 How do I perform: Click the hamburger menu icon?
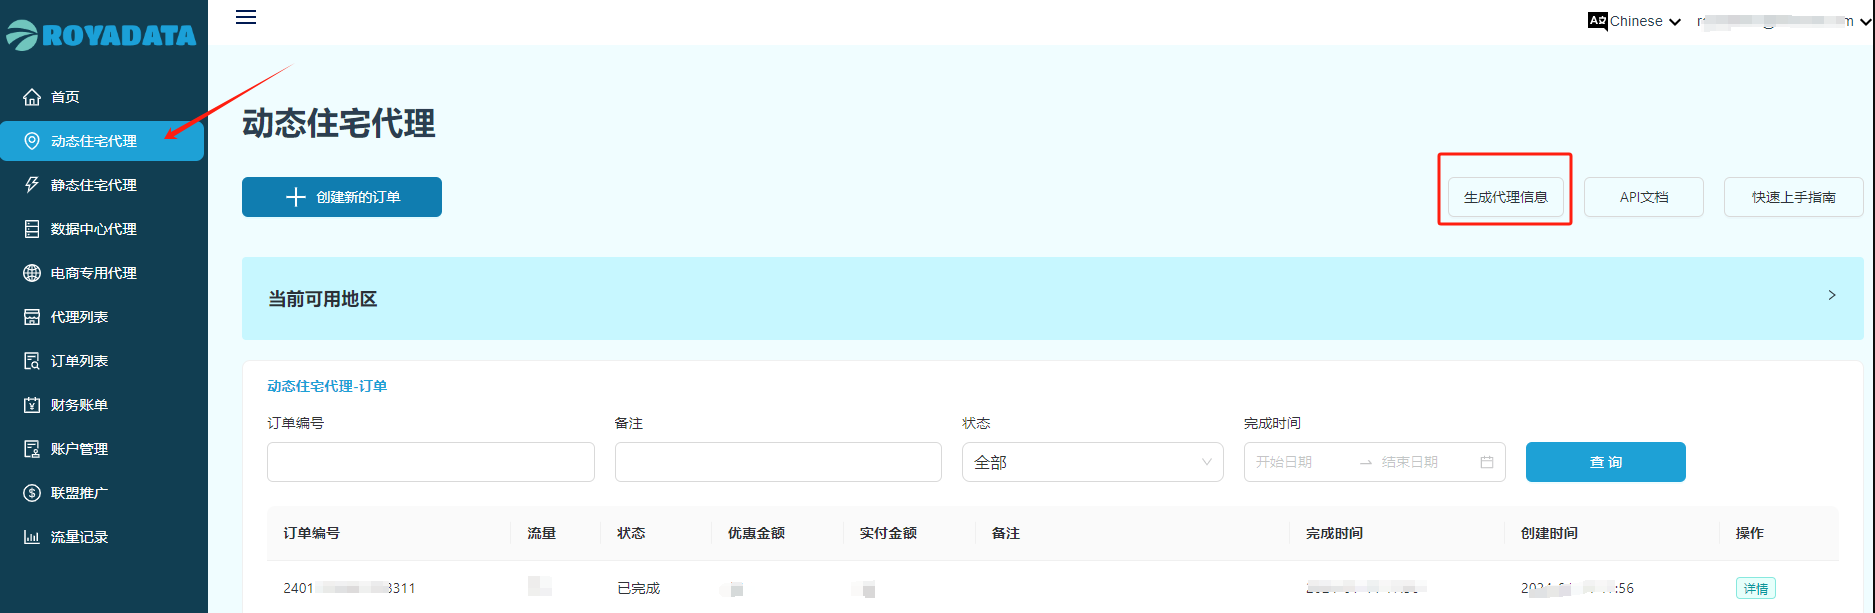pos(246,17)
